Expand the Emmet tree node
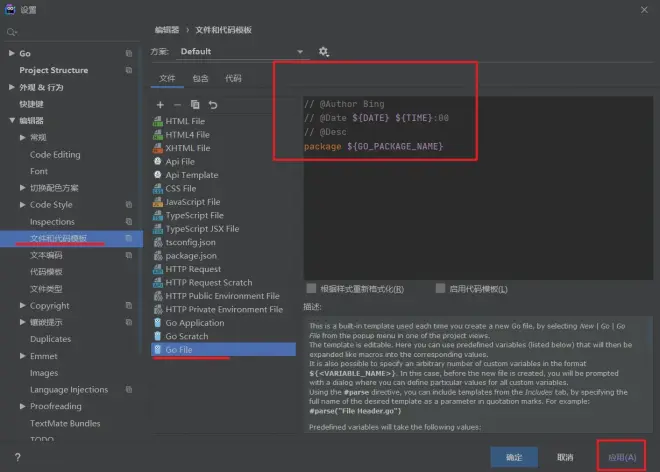660x472 pixels. pos(22,356)
